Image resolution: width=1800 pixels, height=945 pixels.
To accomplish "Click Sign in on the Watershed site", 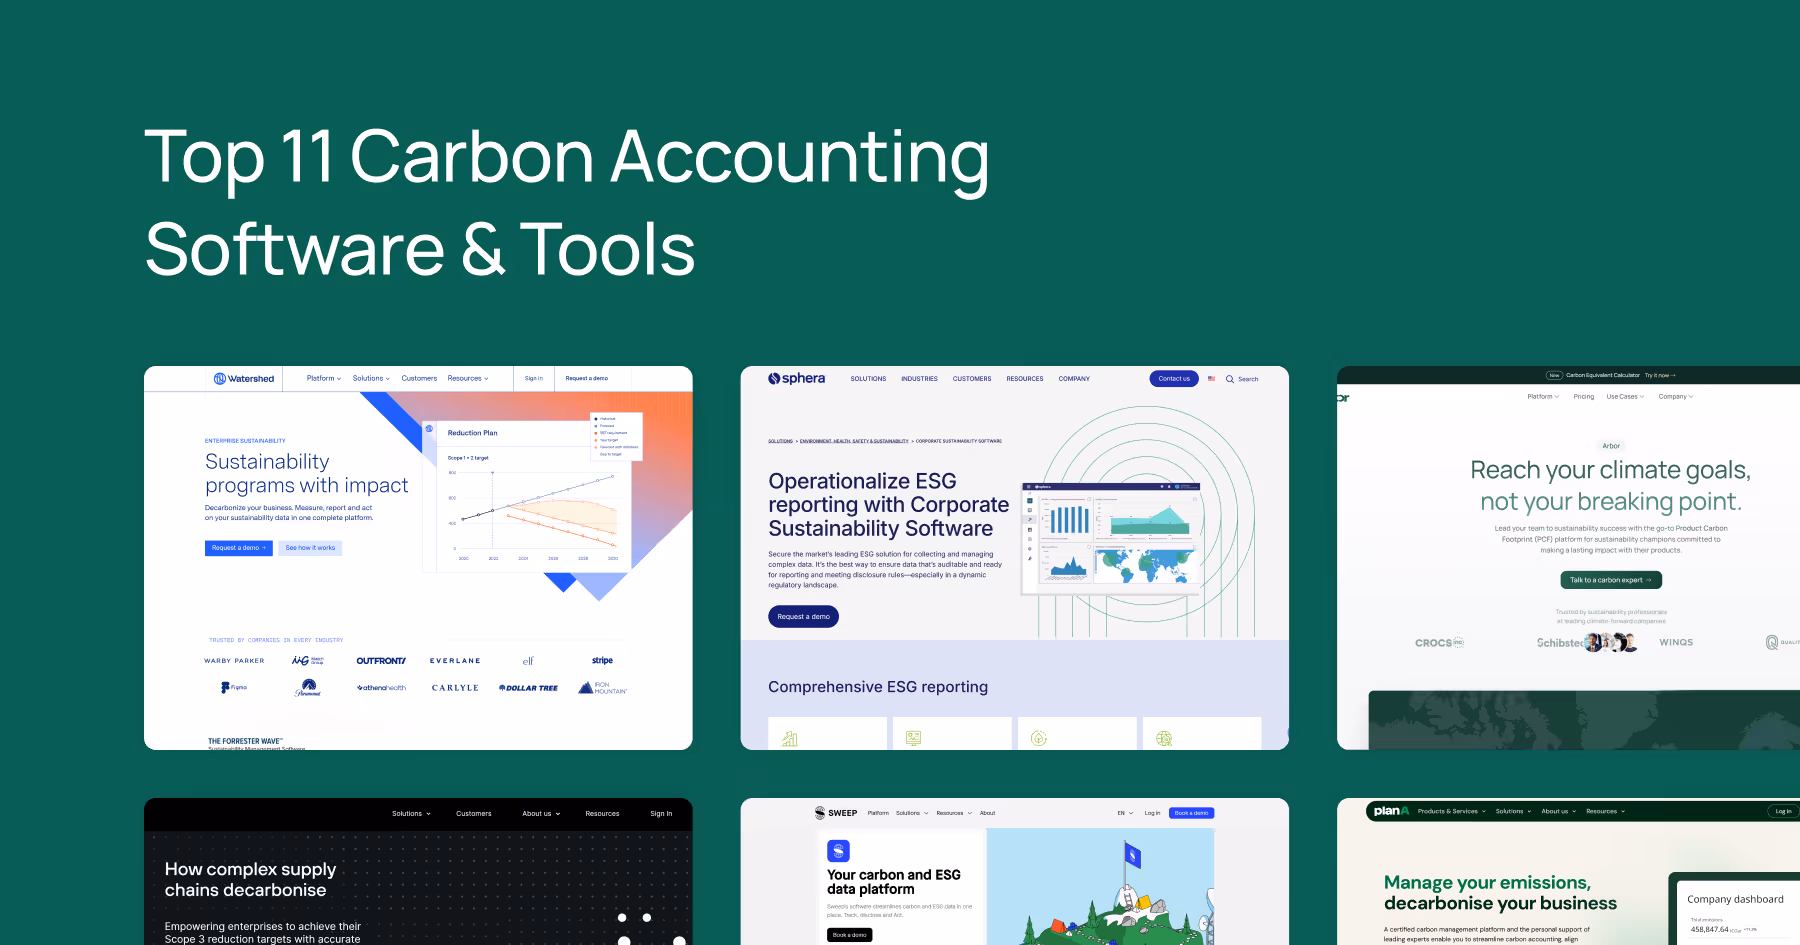I will [534, 379].
